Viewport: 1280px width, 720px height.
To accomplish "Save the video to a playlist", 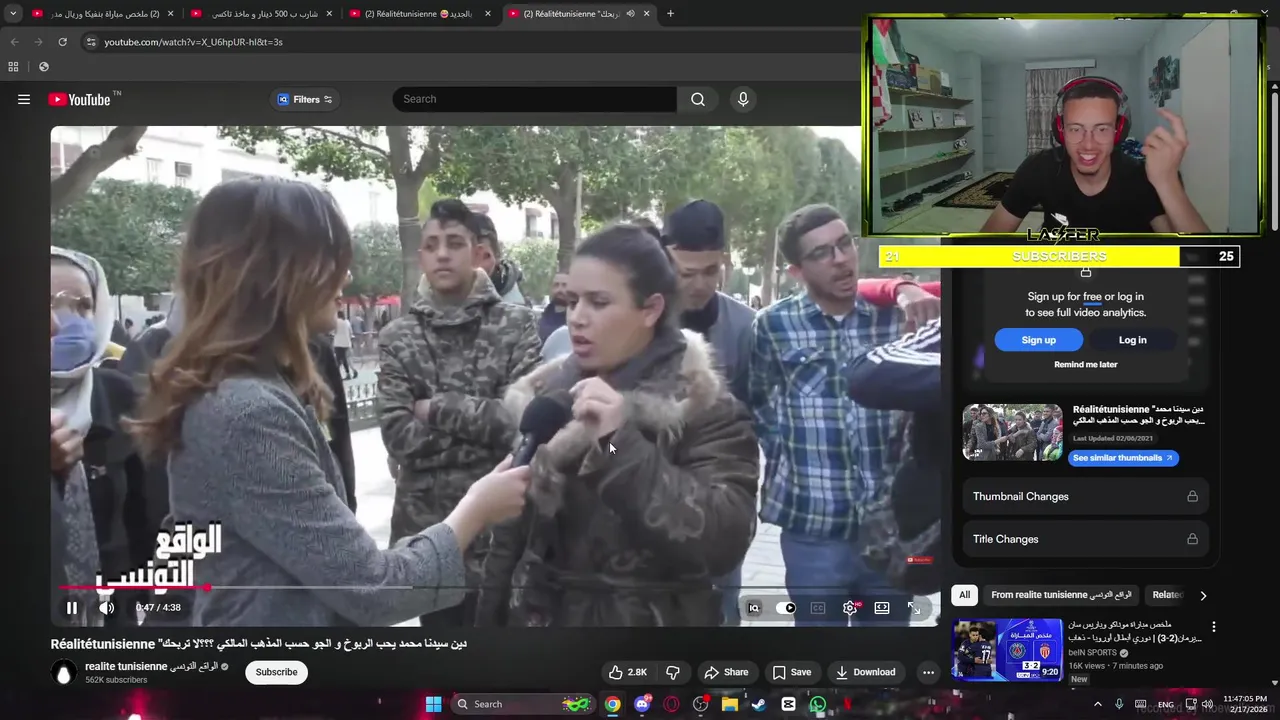I will pos(791,672).
